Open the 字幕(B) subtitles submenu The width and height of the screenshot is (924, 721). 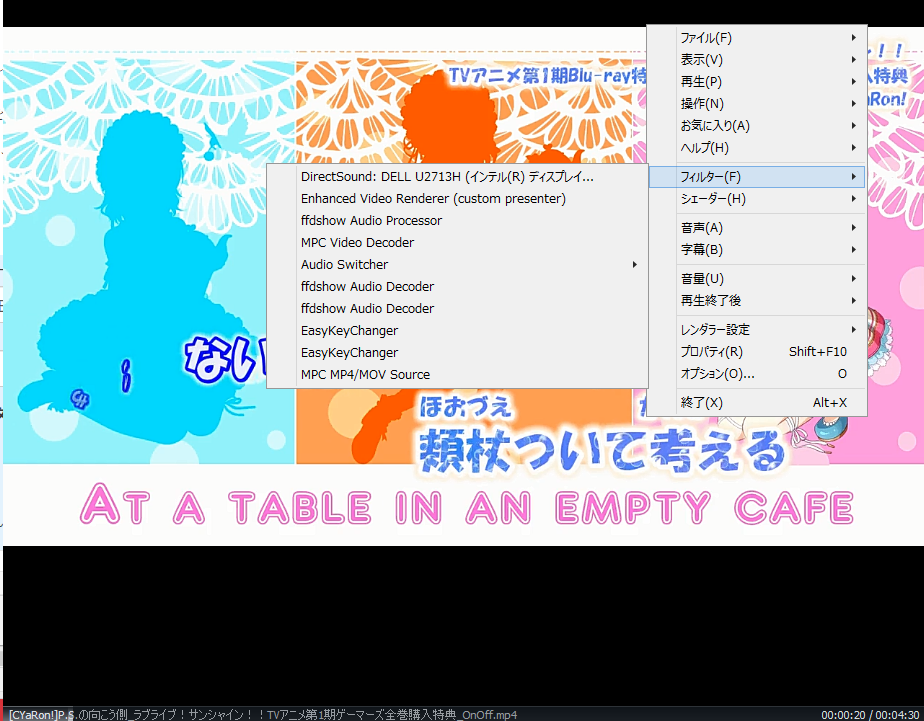click(x=757, y=250)
